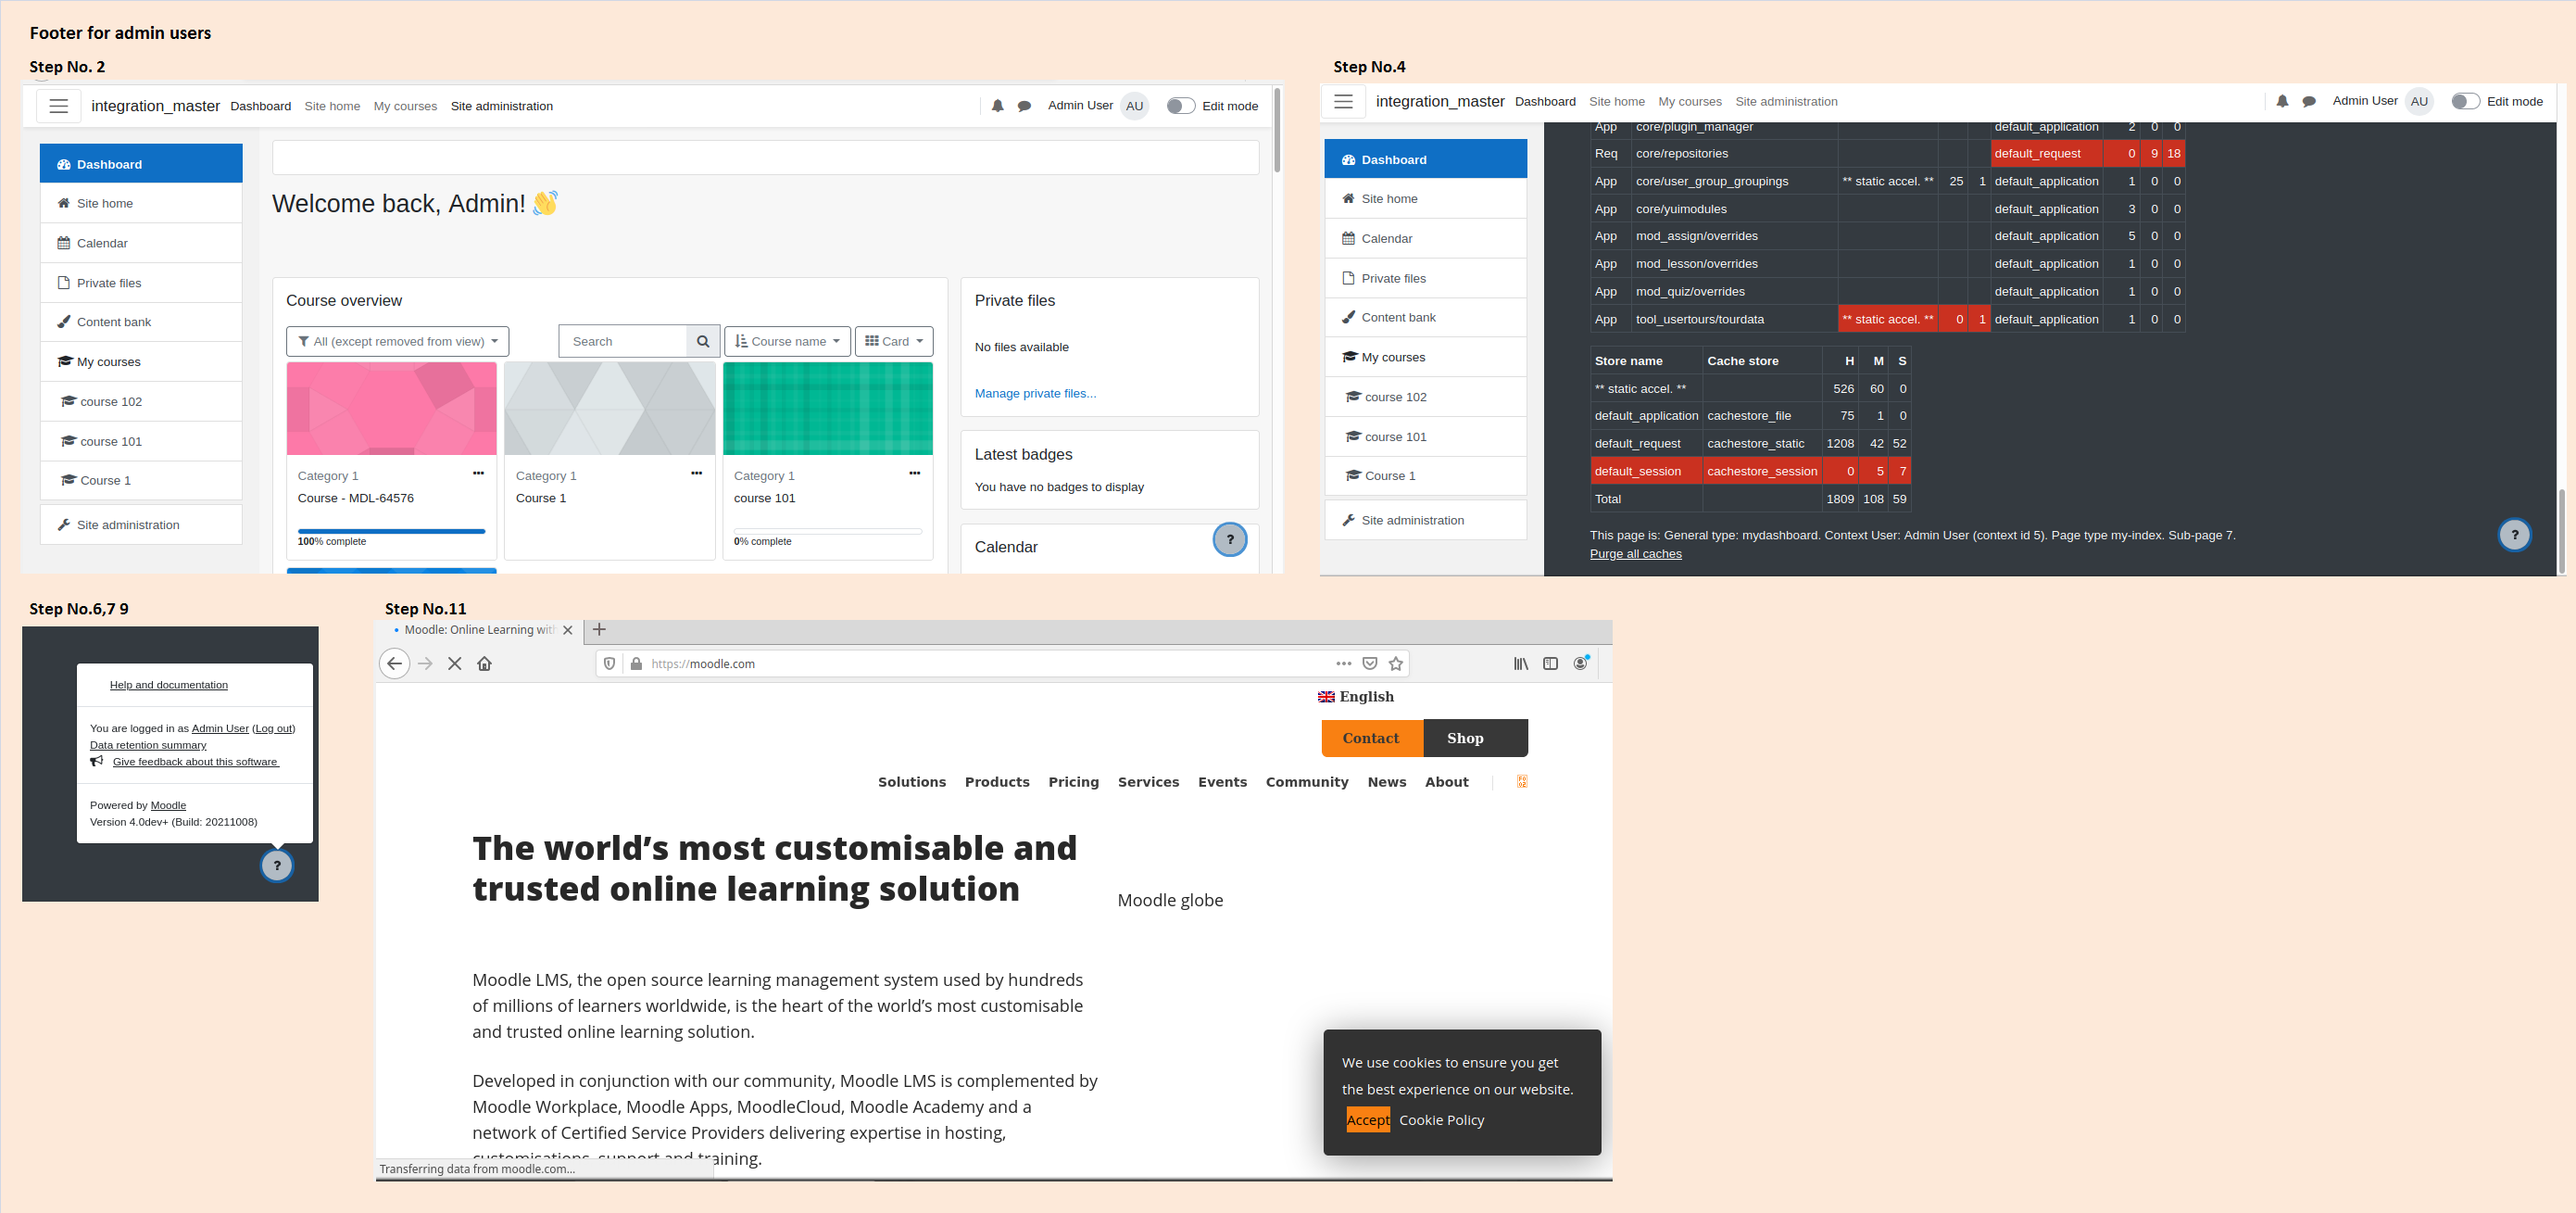The width and height of the screenshot is (2576, 1213).
Task: Click the Firefox home icon
Action: 484,663
